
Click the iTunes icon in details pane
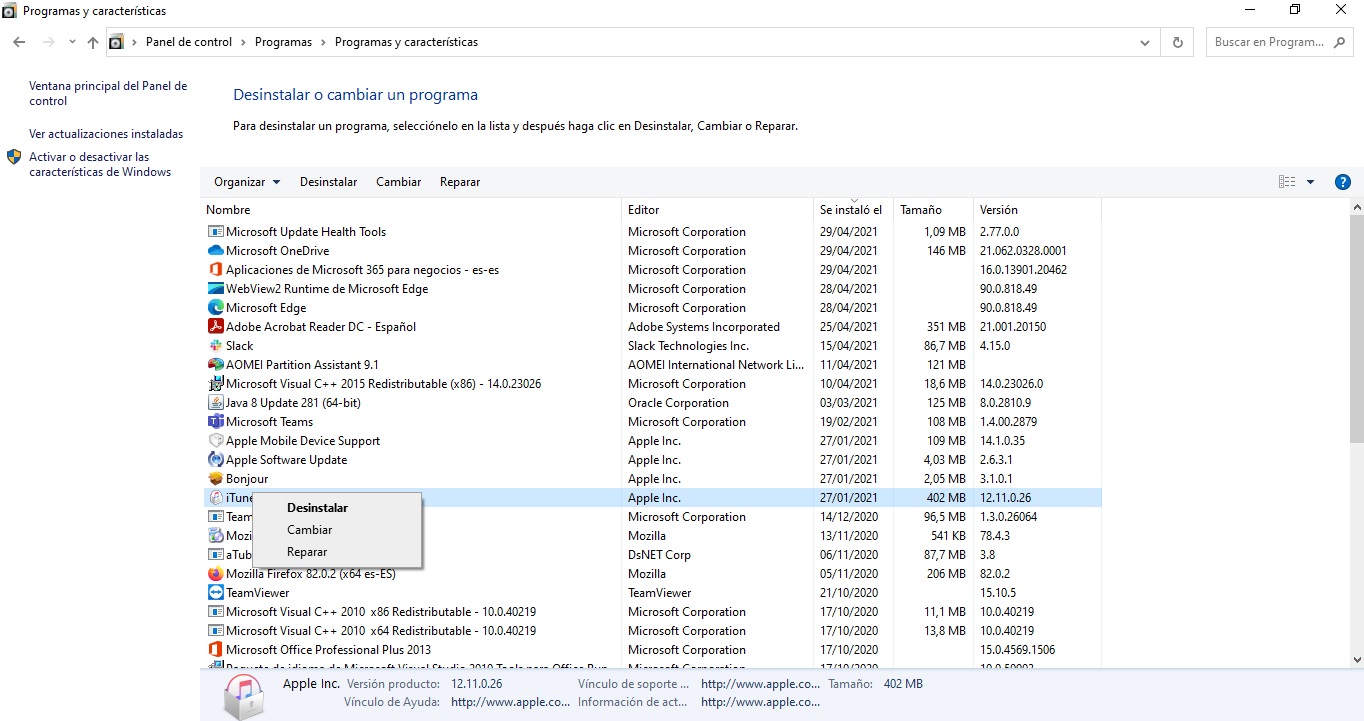click(243, 696)
